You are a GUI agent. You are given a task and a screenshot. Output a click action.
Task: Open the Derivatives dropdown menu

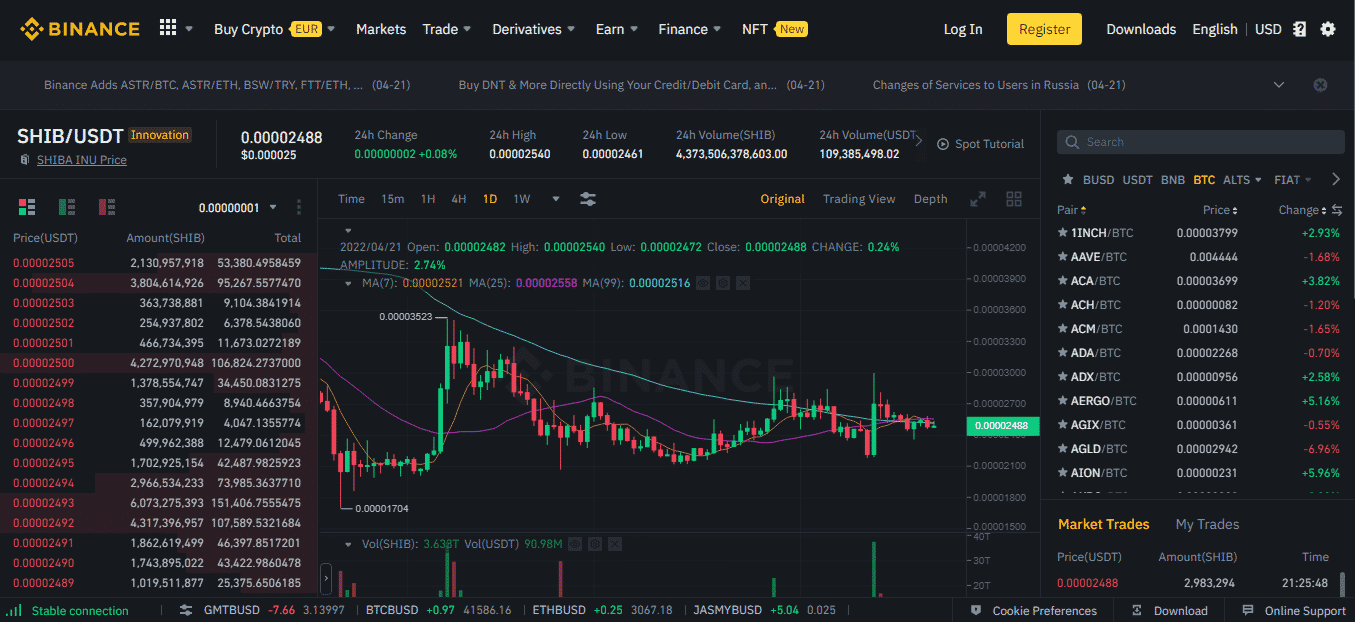coord(534,29)
